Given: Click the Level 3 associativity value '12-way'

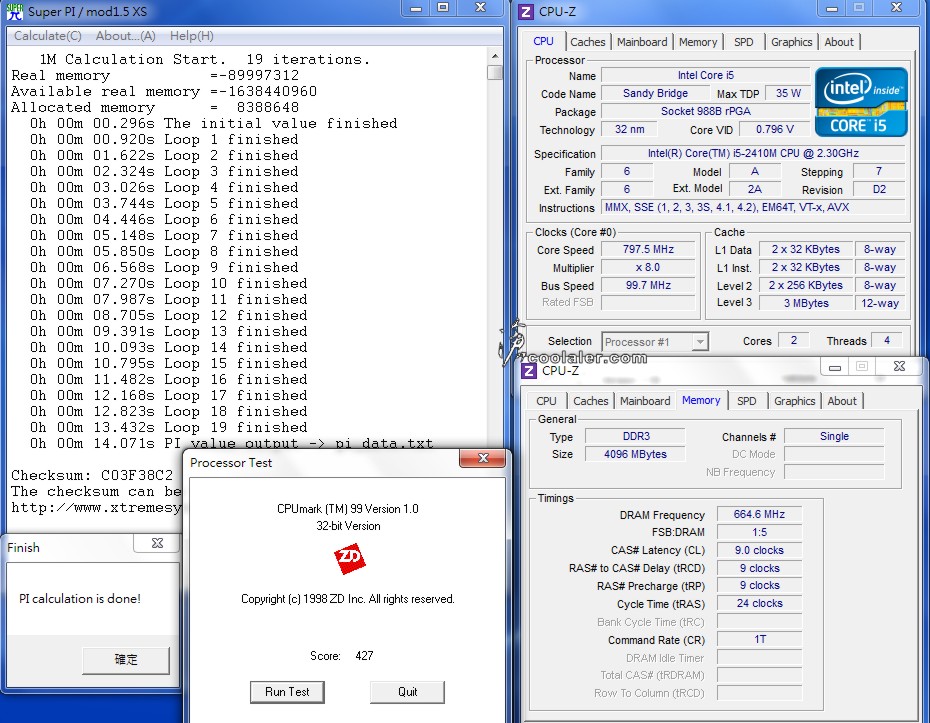Looking at the screenshot, I should [880, 303].
